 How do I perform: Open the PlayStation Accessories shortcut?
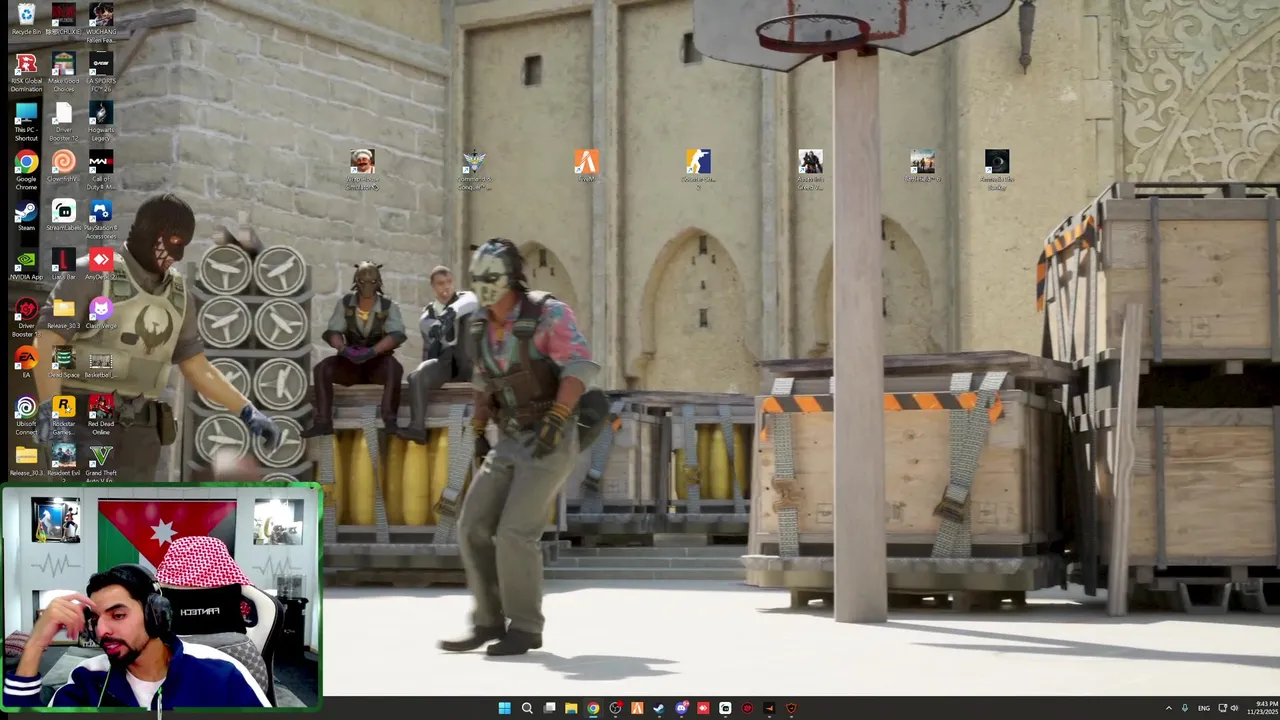(101, 219)
